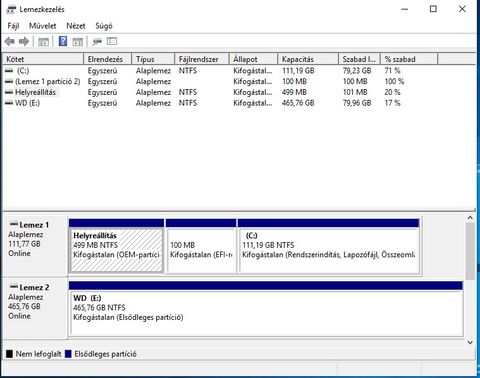Select the (Lemez 1 partíció 2) row

coord(220,81)
